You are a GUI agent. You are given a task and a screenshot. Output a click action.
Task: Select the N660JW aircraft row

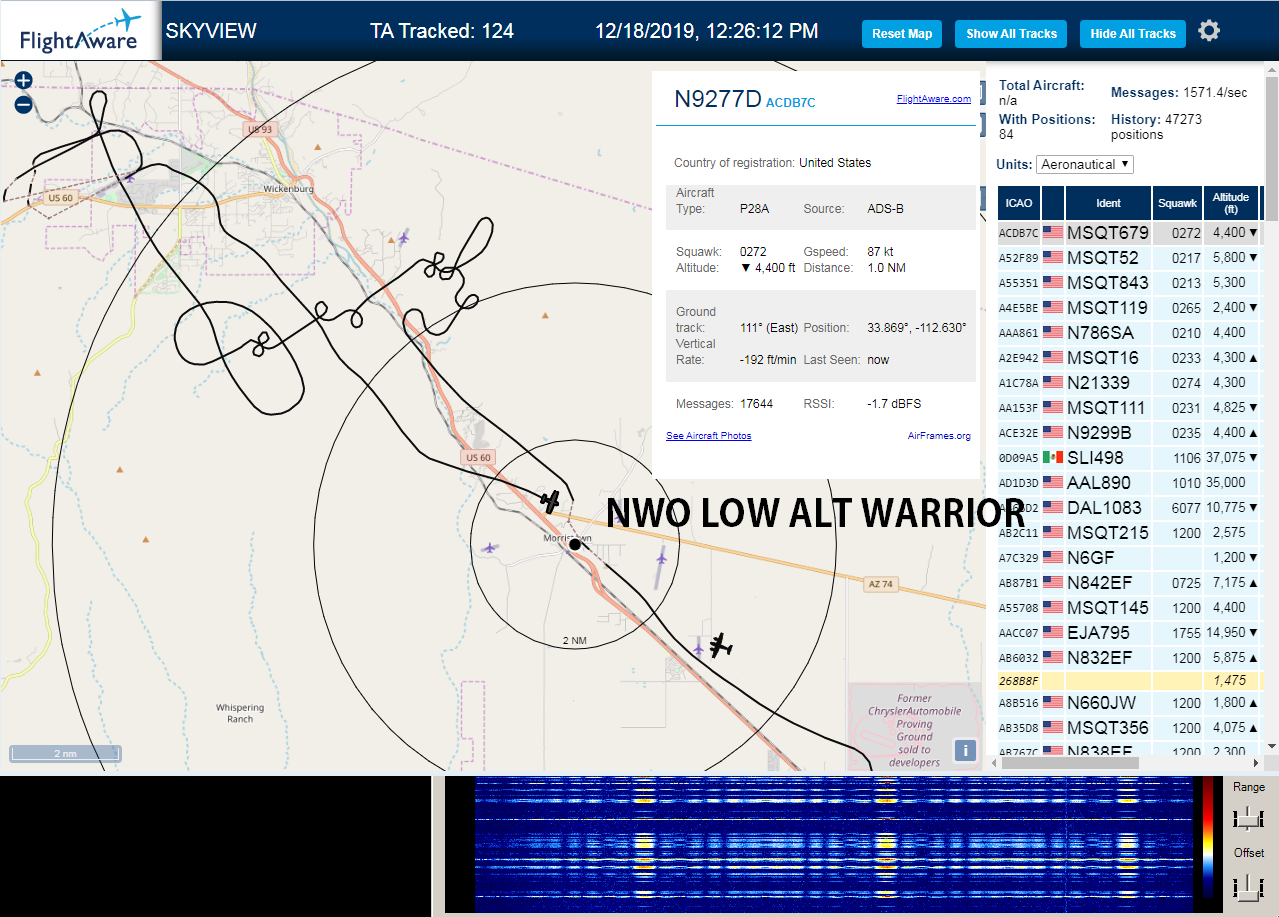pos(1129,702)
